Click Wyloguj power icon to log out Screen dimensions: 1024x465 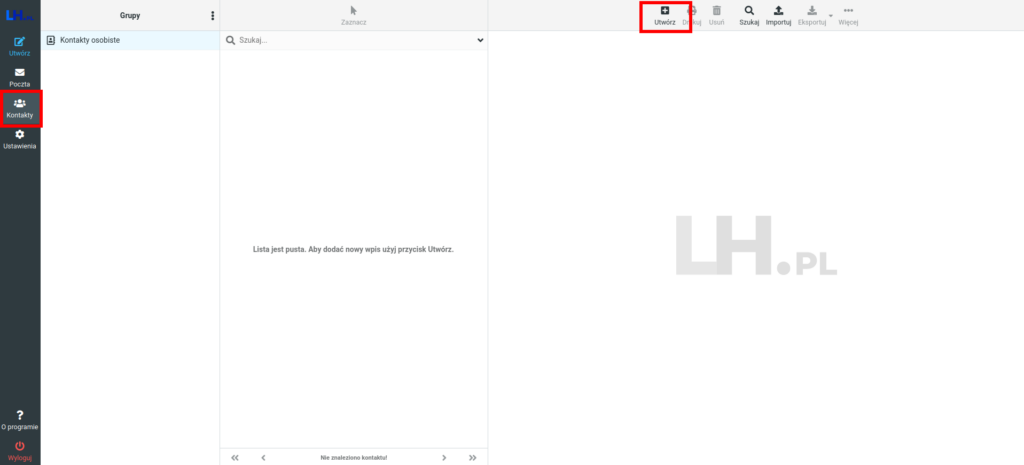20,450
